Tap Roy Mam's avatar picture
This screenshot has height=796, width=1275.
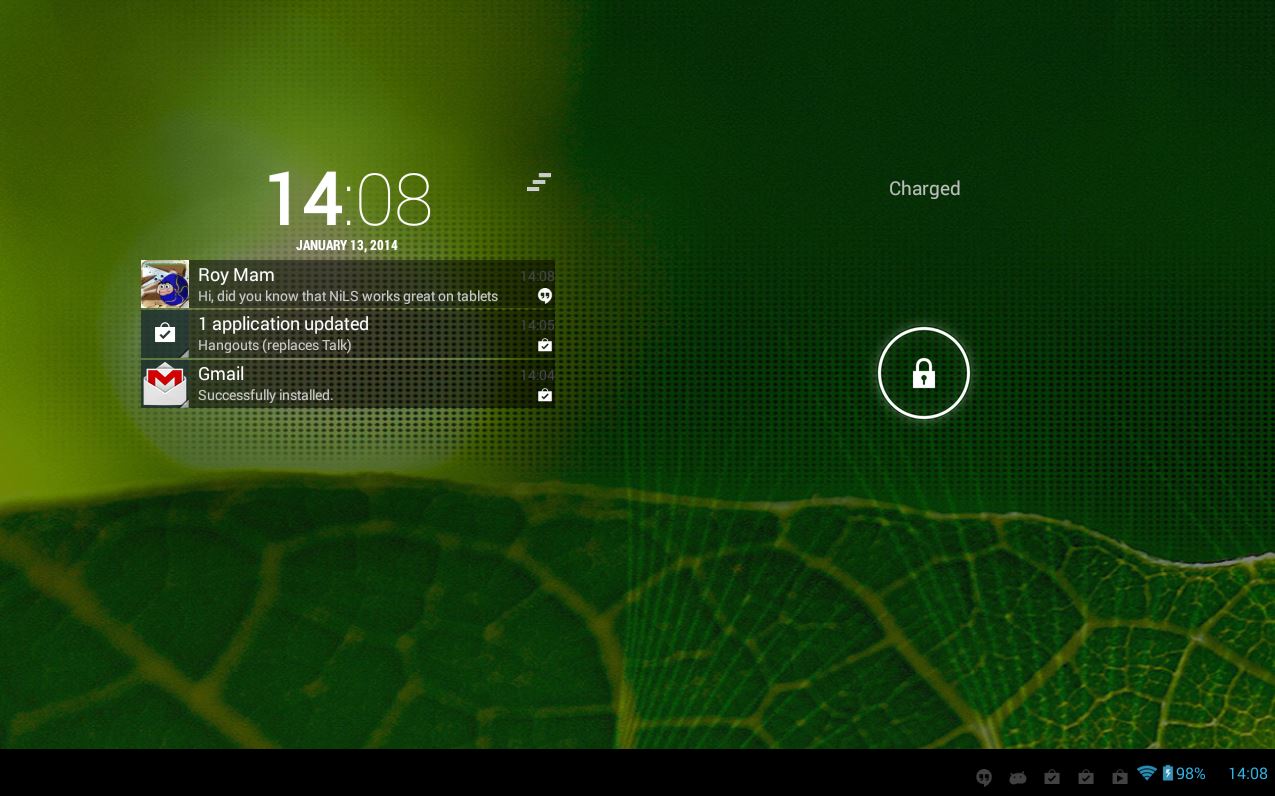click(165, 284)
